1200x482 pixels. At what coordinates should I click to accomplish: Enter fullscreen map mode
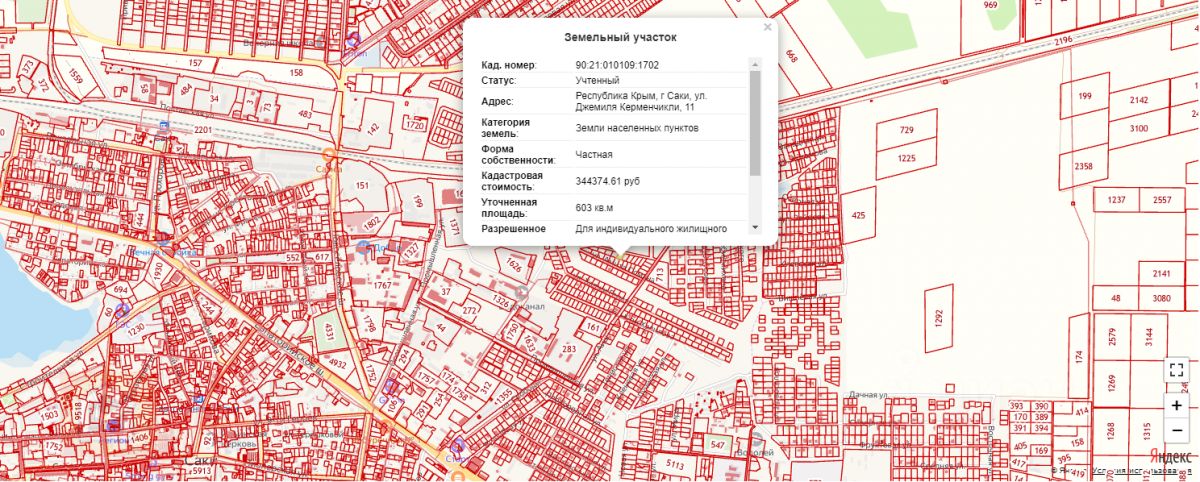[1177, 369]
